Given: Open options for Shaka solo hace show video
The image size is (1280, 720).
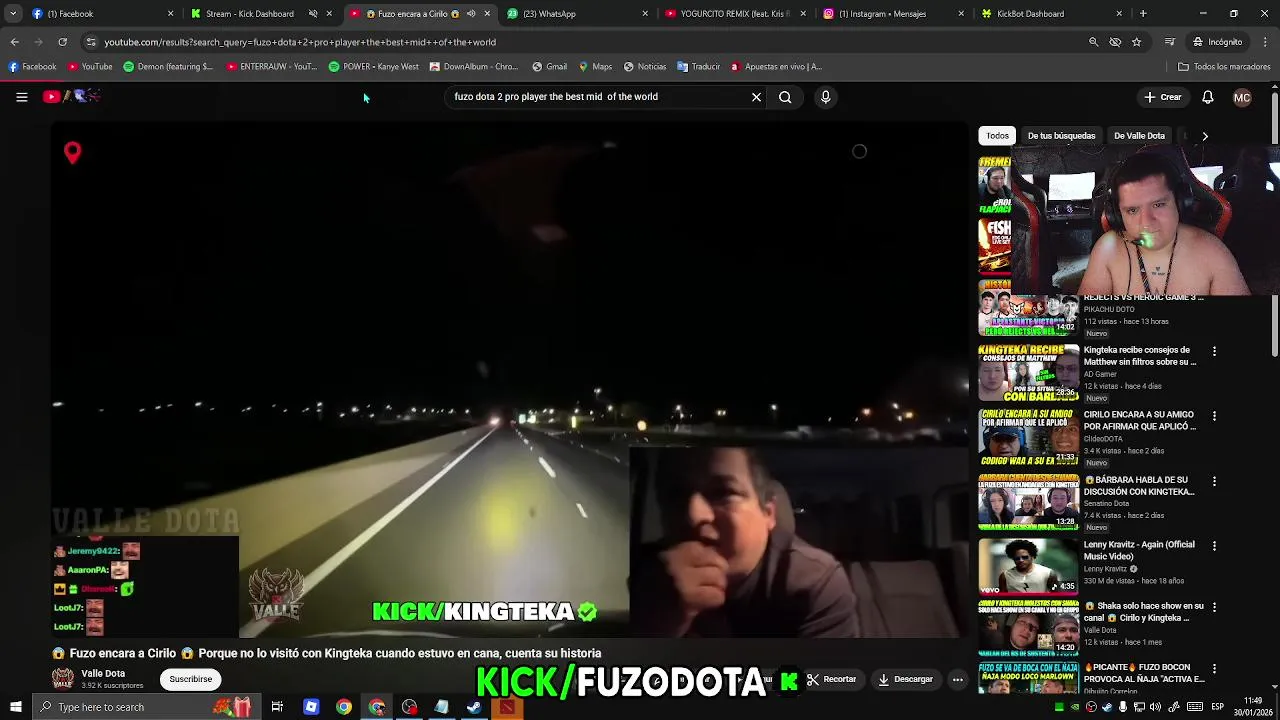Looking at the screenshot, I should pos(1214,607).
